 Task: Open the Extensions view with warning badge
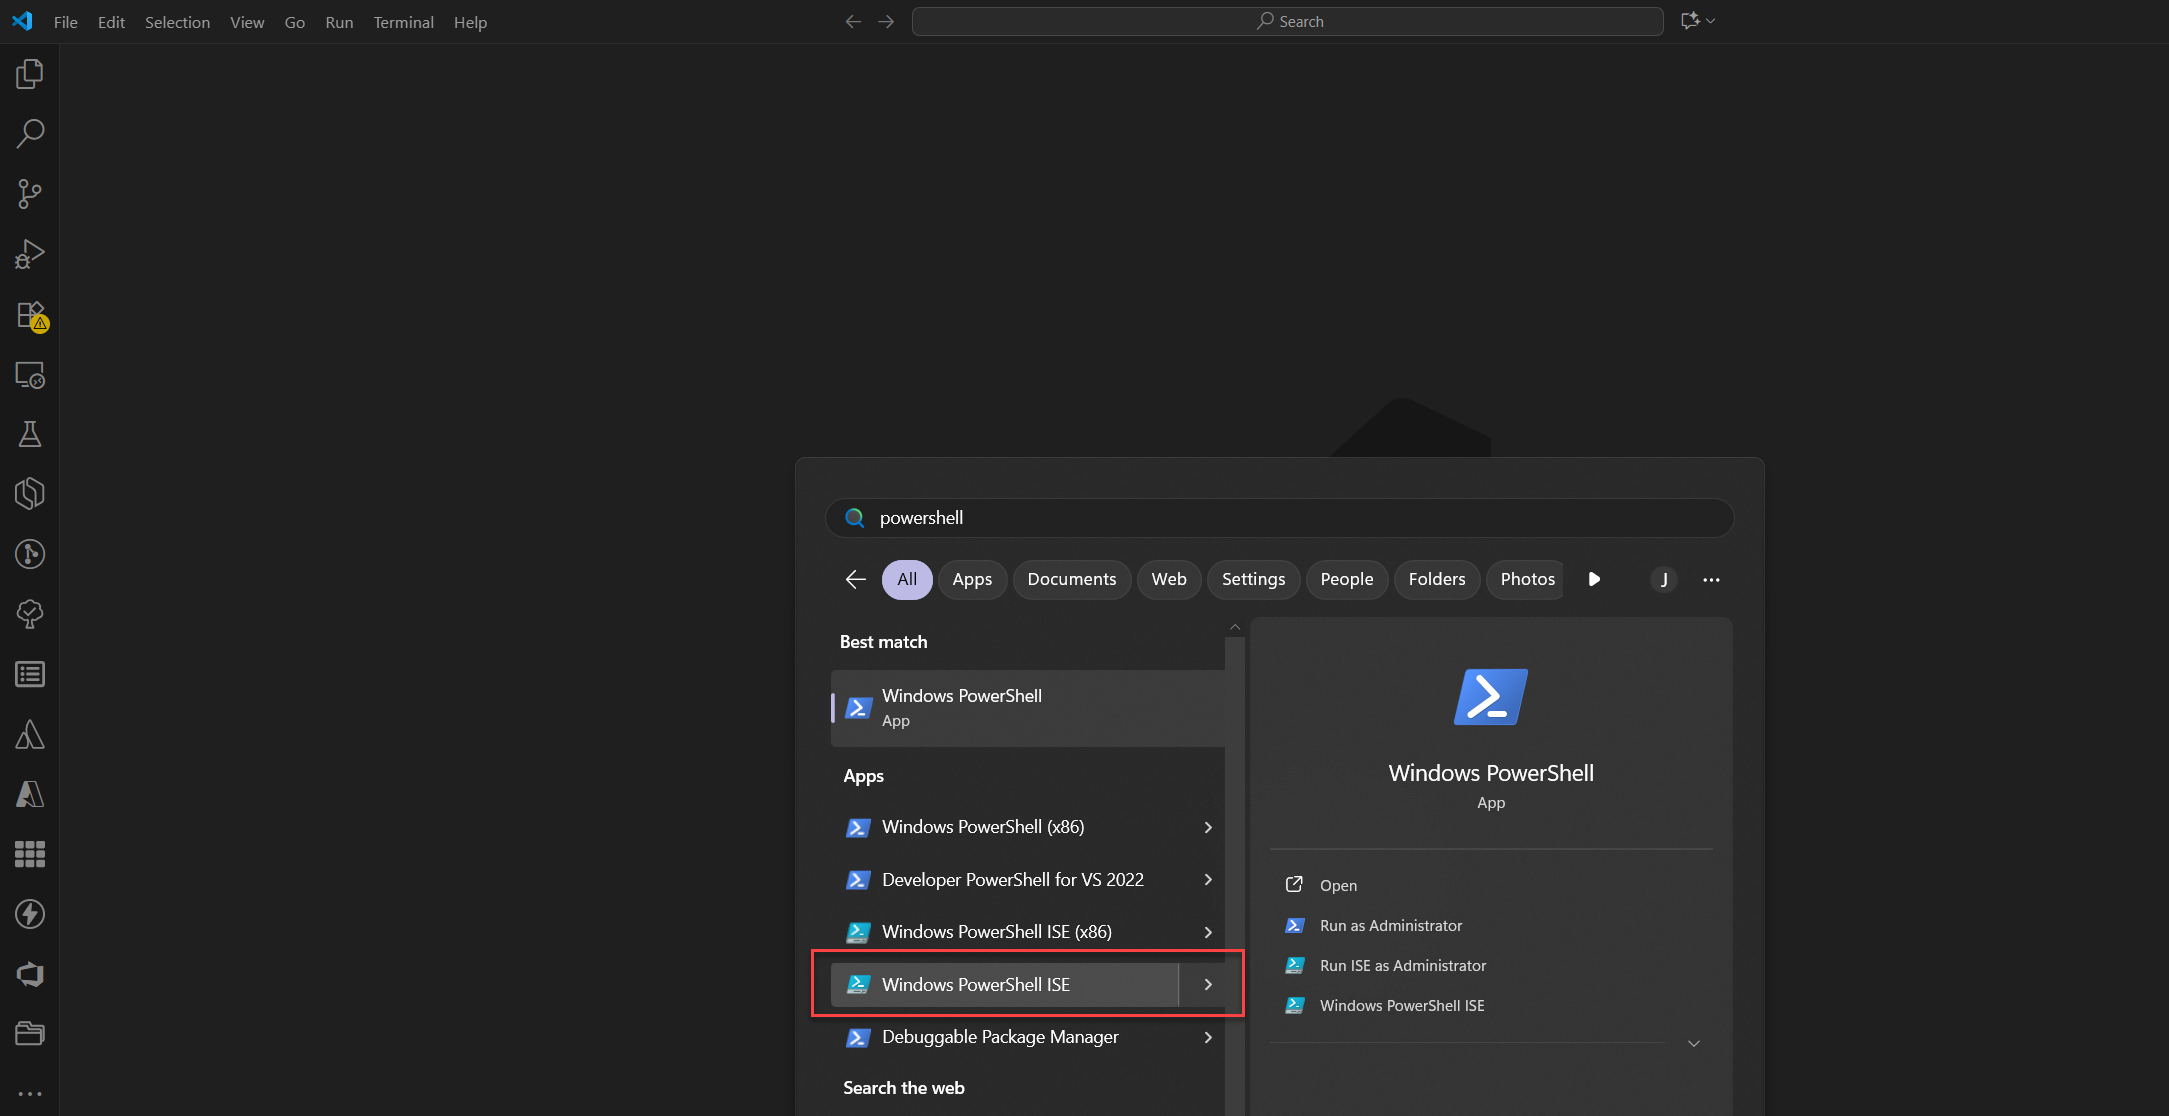tap(30, 315)
